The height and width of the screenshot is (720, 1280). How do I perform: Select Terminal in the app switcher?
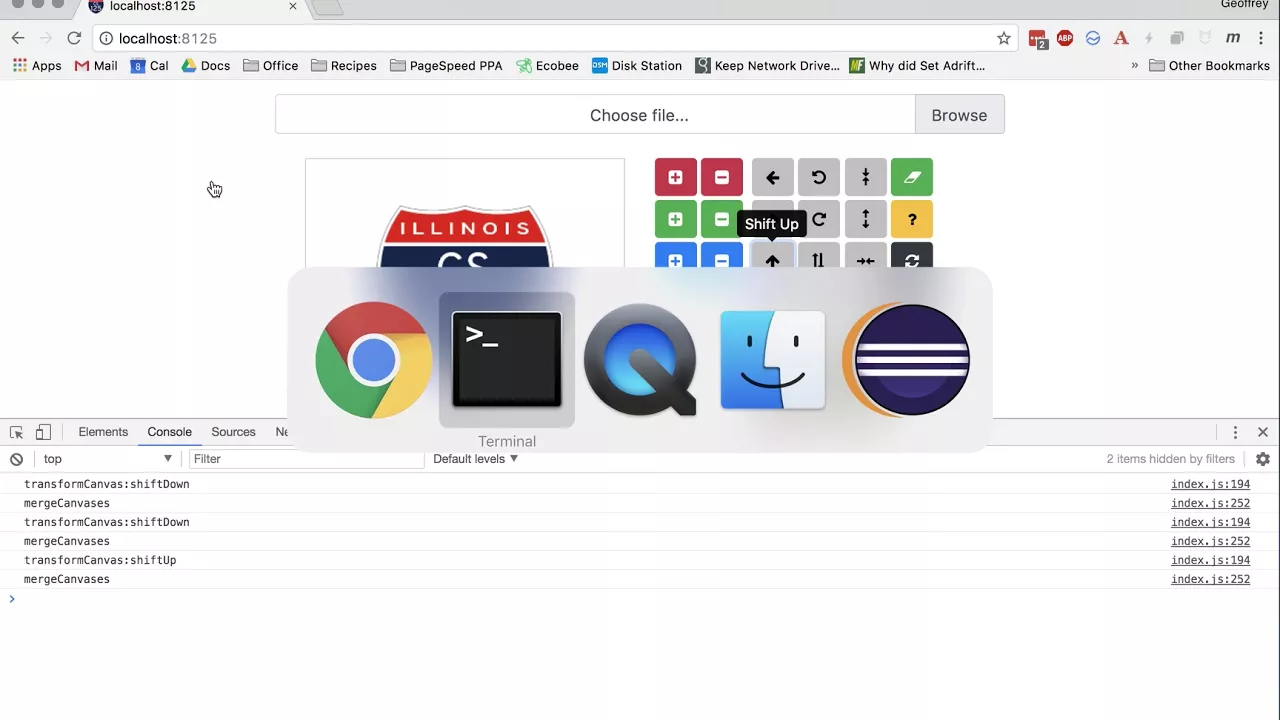507,360
